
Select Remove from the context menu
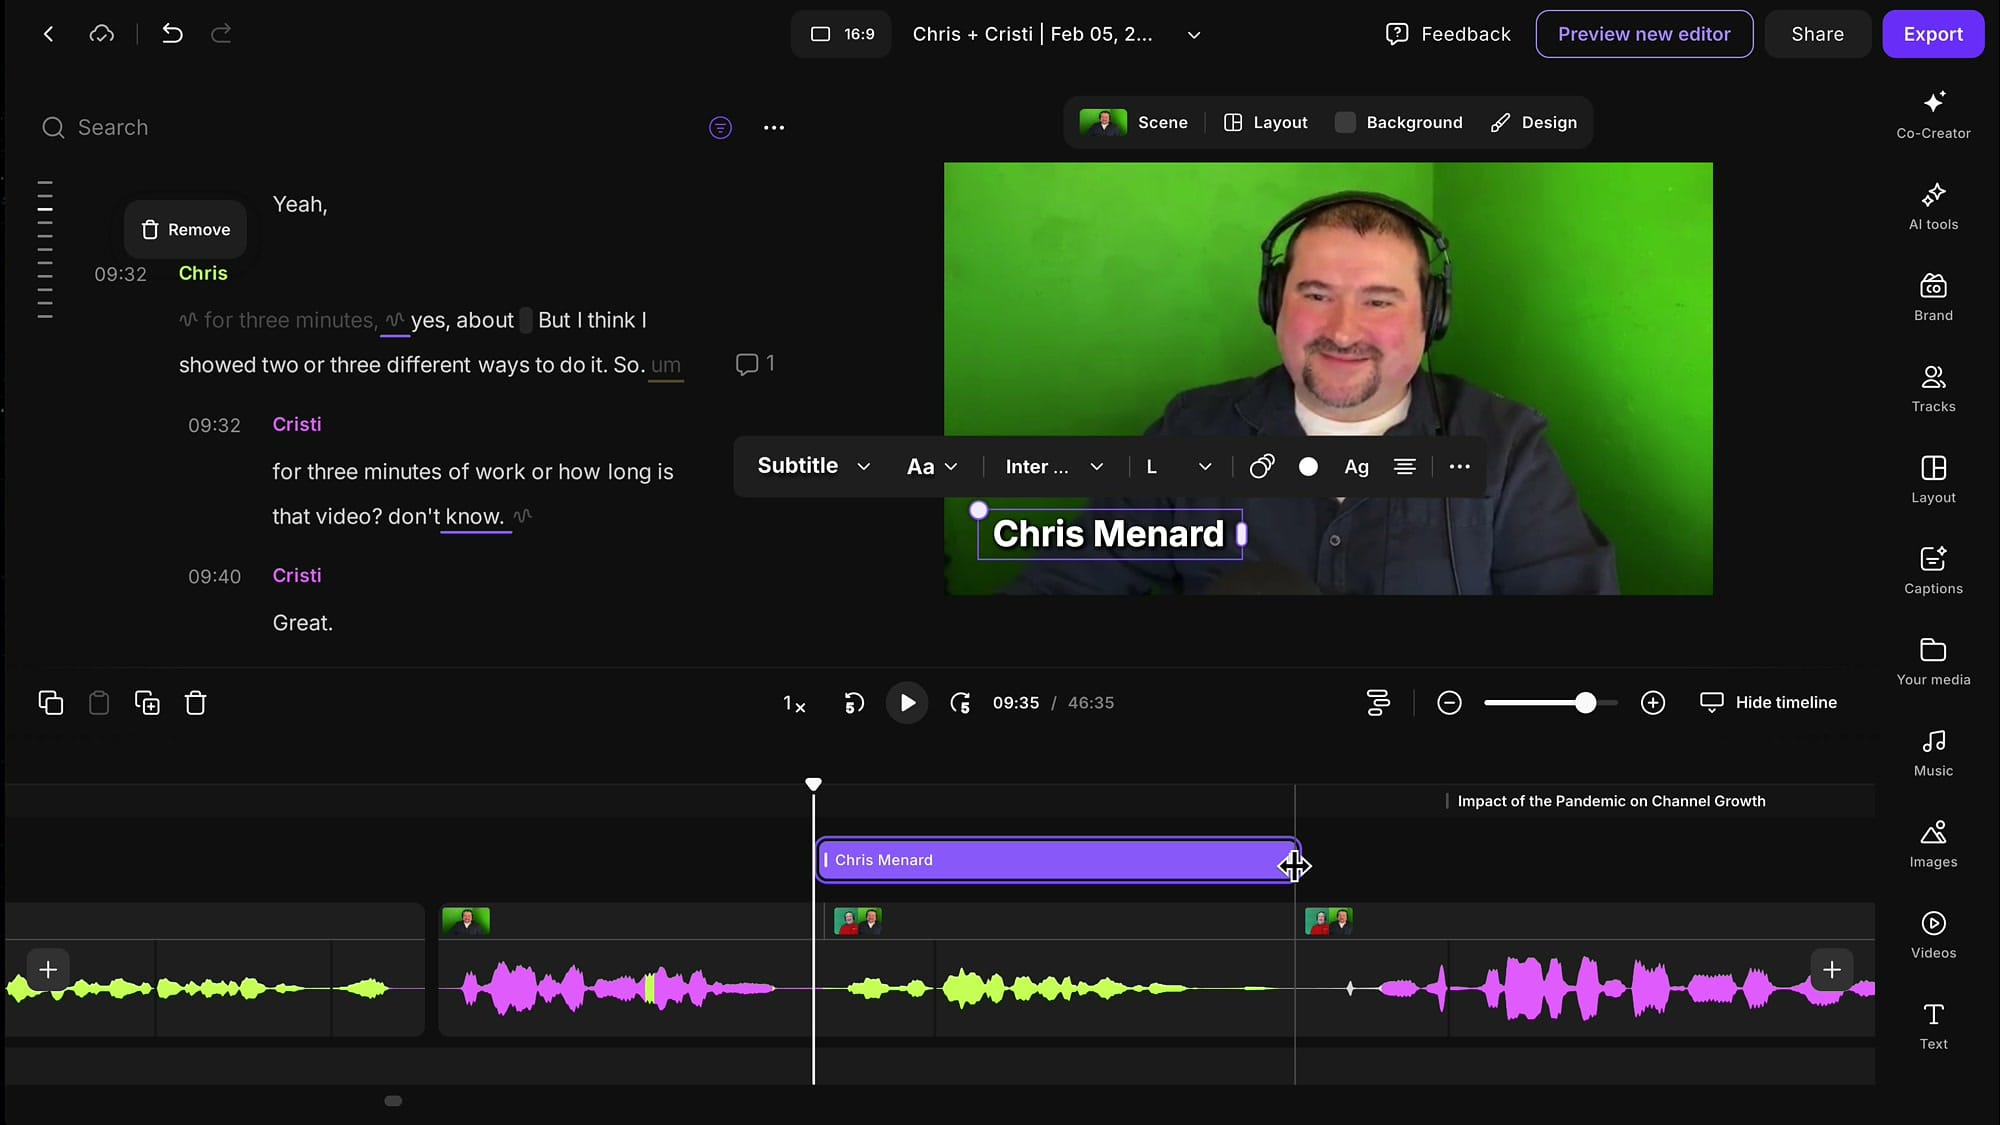(x=185, y=229)
